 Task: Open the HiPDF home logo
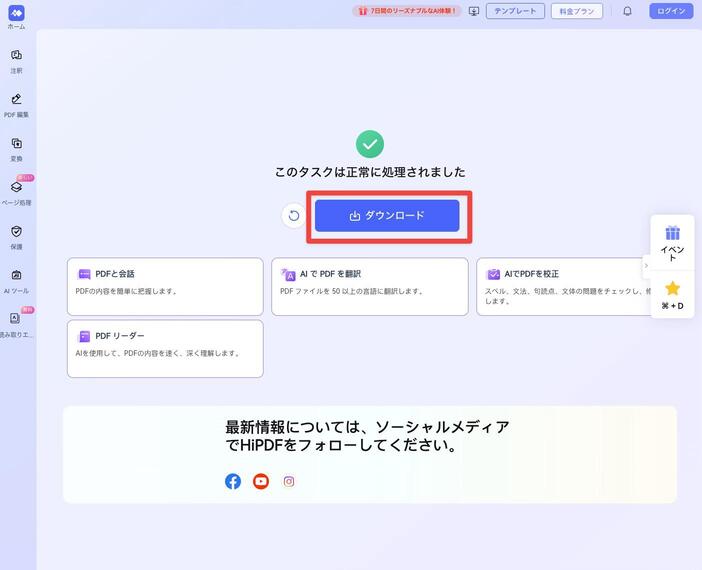point(17,13)
